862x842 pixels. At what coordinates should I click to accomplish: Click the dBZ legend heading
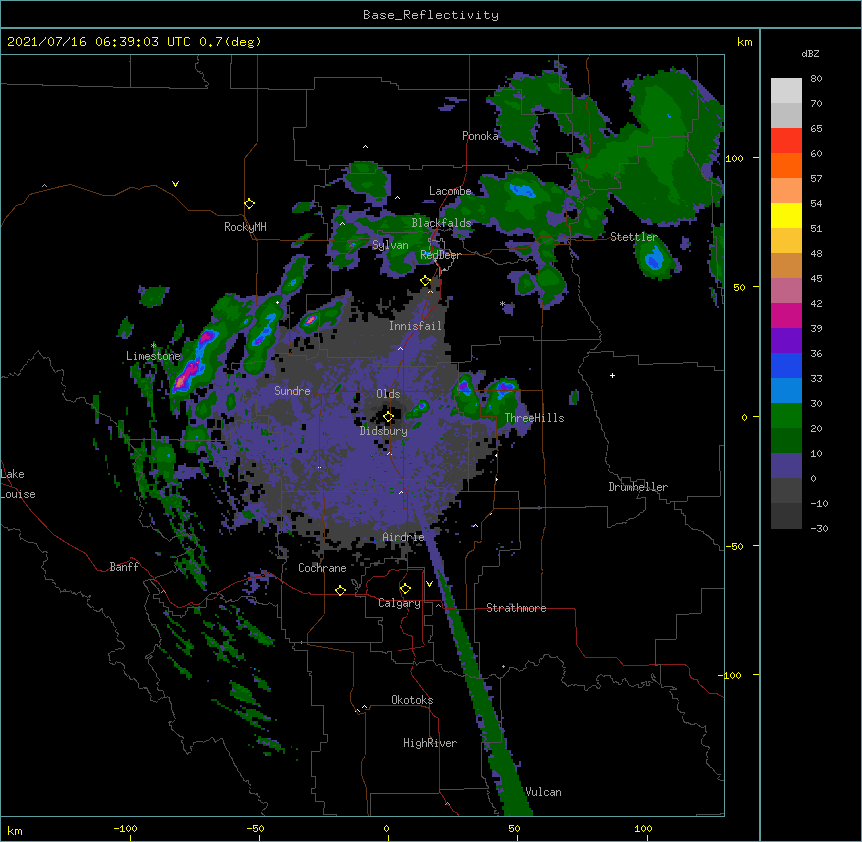[810, 53]
